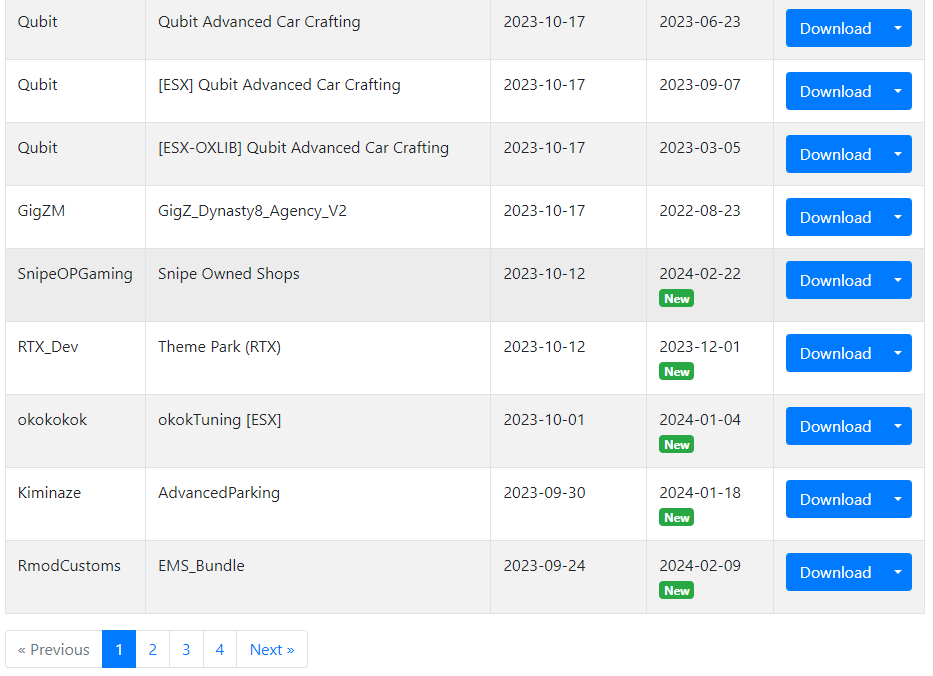Select text 'Theme Park (RTX)'
This screenshot has height=676, width=933.
point(220,347)
